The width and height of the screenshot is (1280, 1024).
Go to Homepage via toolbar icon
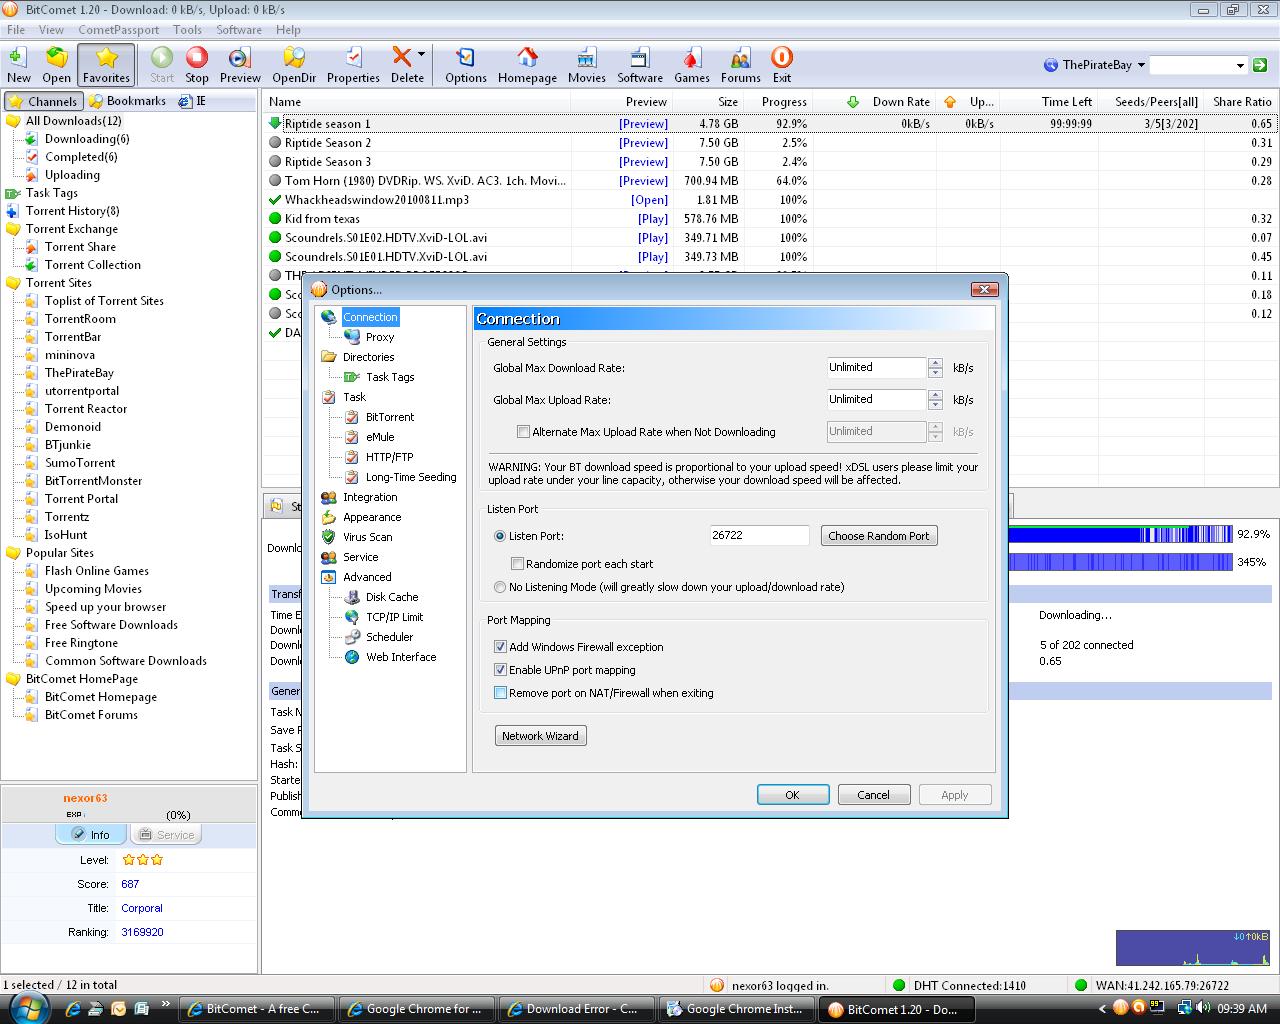point(527,65)
